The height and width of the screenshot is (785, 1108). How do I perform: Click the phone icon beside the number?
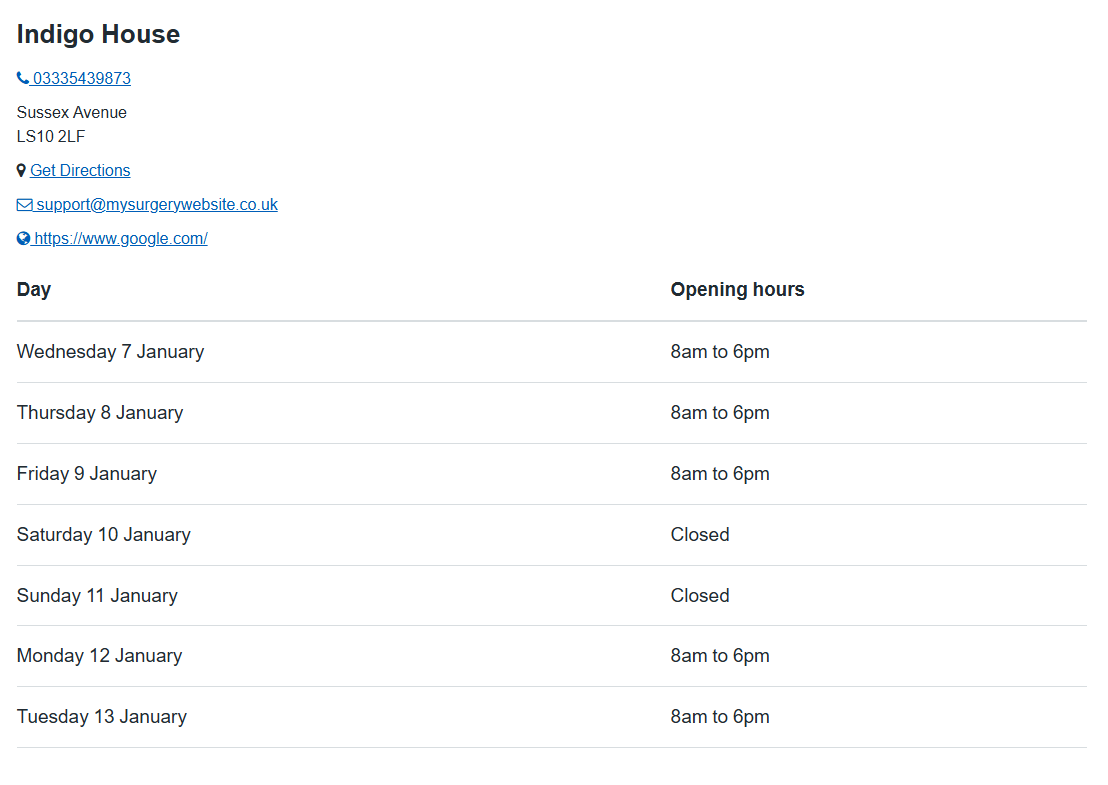coord(23,78)
